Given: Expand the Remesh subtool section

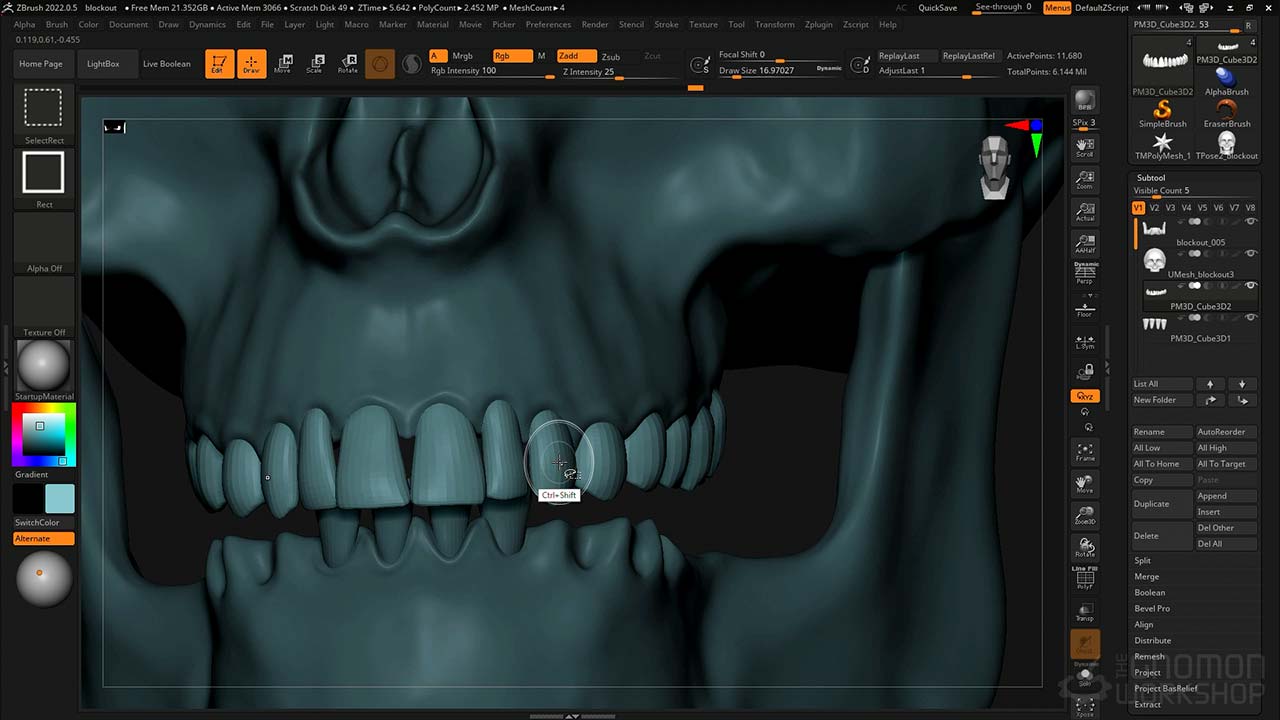Looking at the screenshot, I should coord(1149,656).
